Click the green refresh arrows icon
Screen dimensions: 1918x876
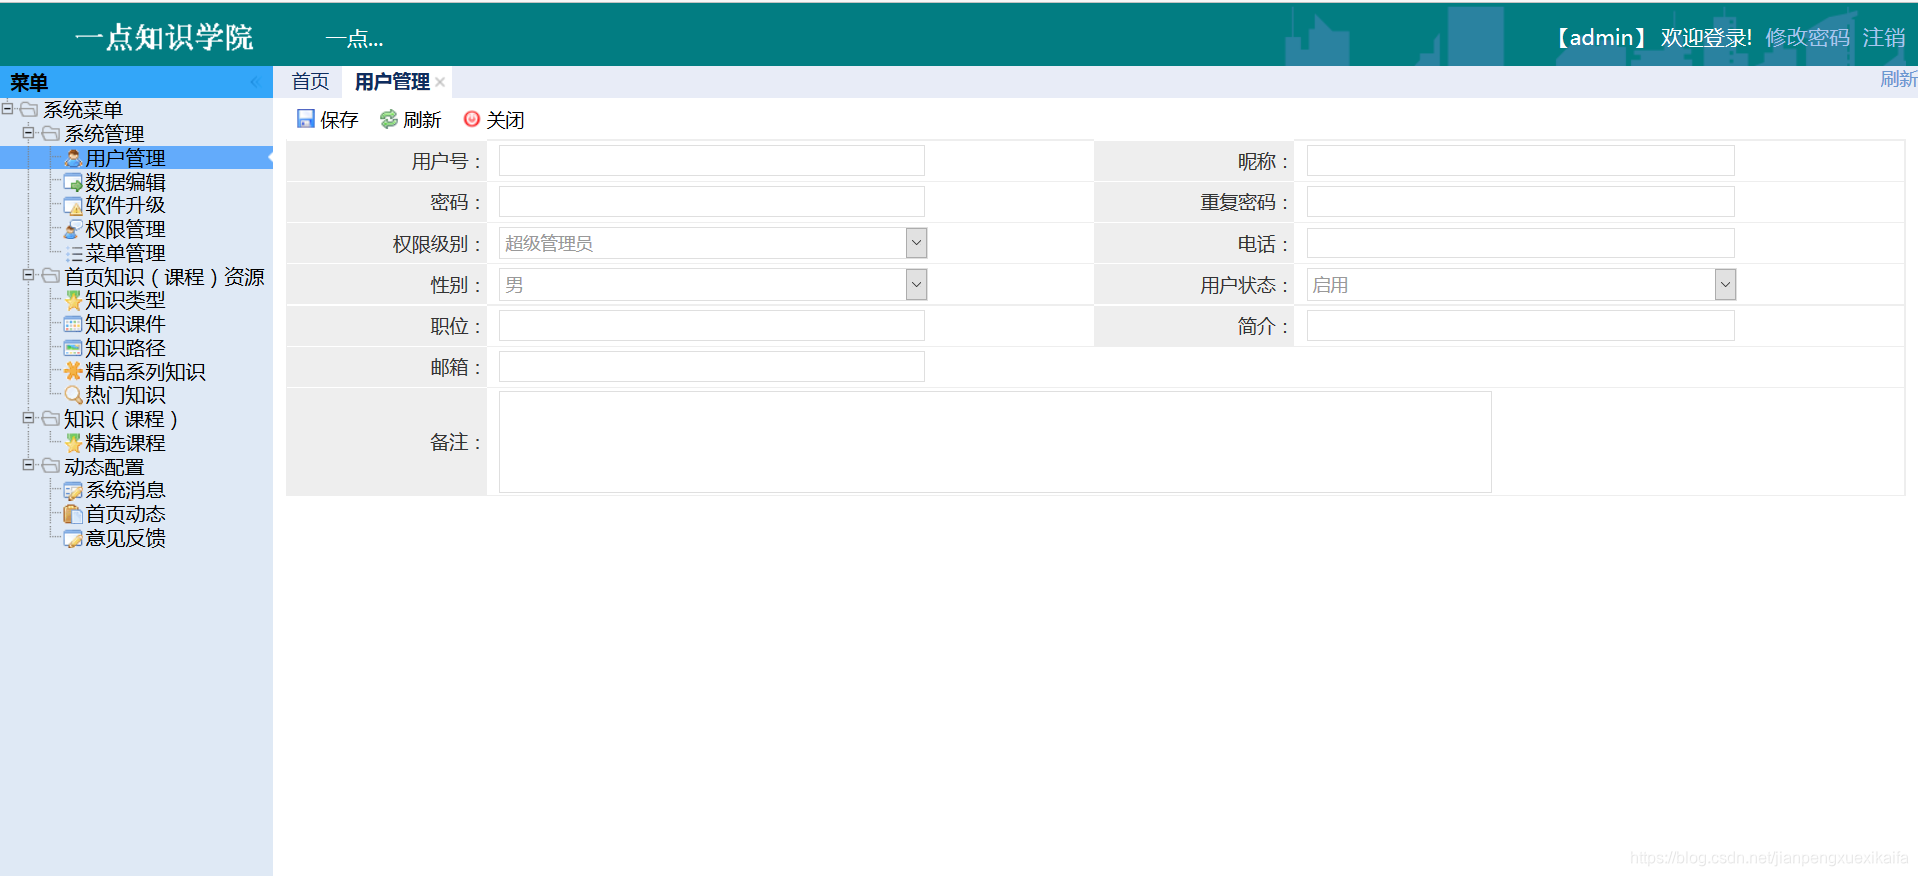click(389, 119)
